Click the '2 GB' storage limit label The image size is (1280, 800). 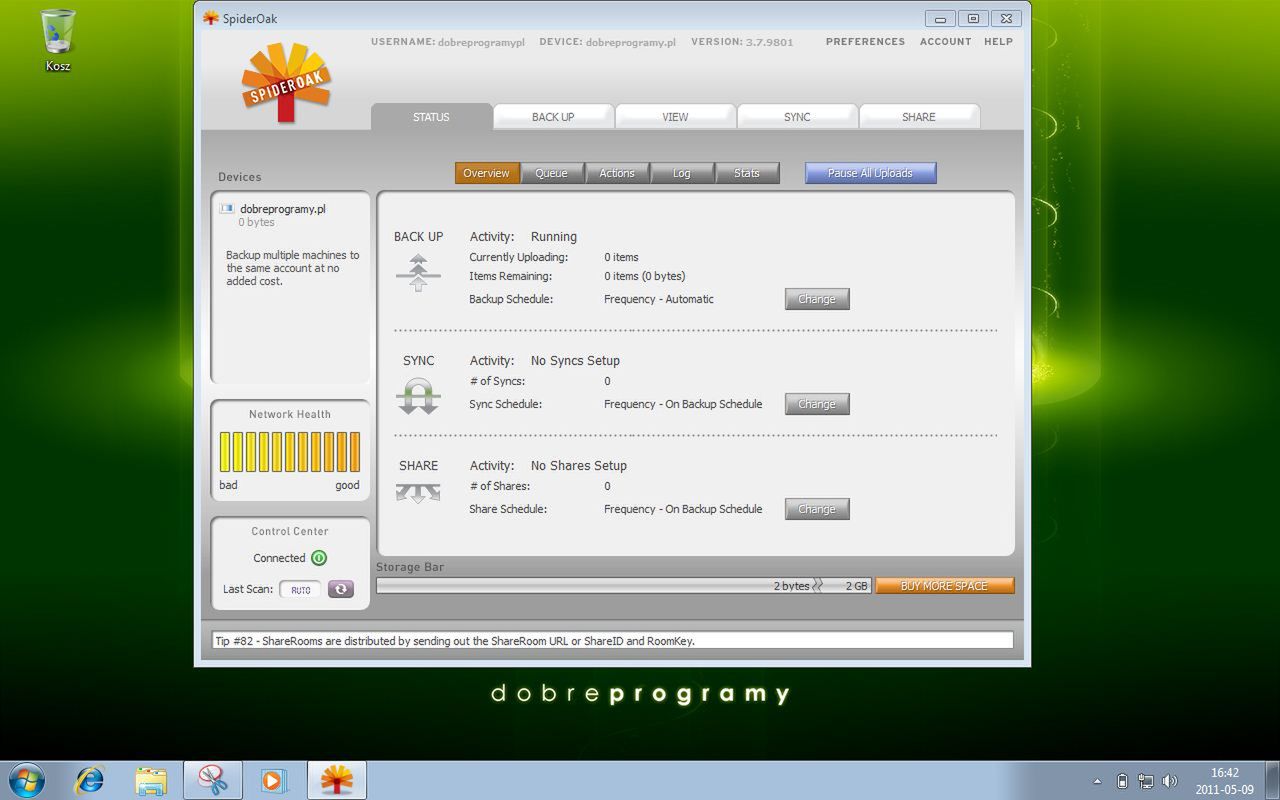[857, 586]
